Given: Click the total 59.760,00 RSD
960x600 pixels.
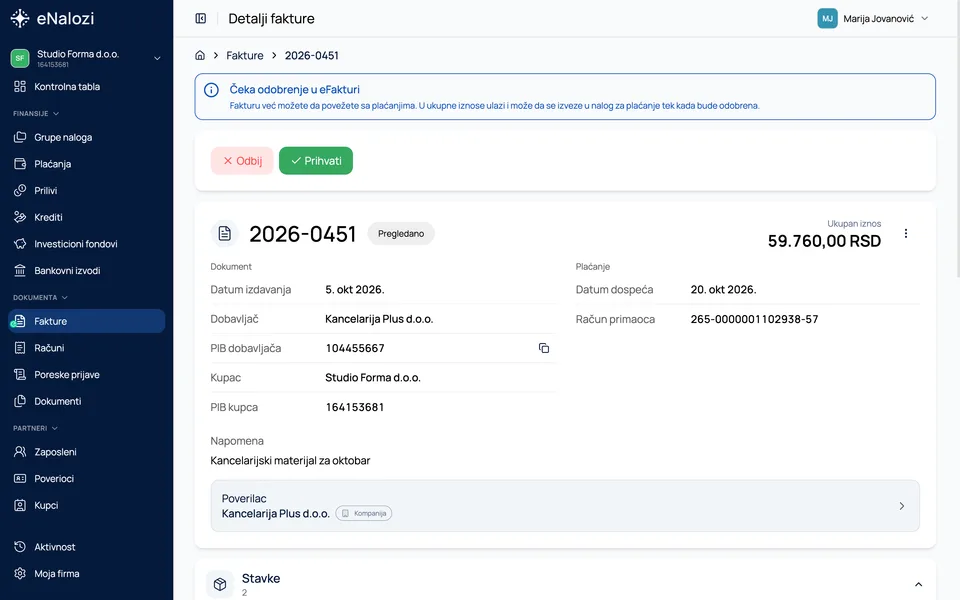Looking at the screenshot, I should (824, 241).
